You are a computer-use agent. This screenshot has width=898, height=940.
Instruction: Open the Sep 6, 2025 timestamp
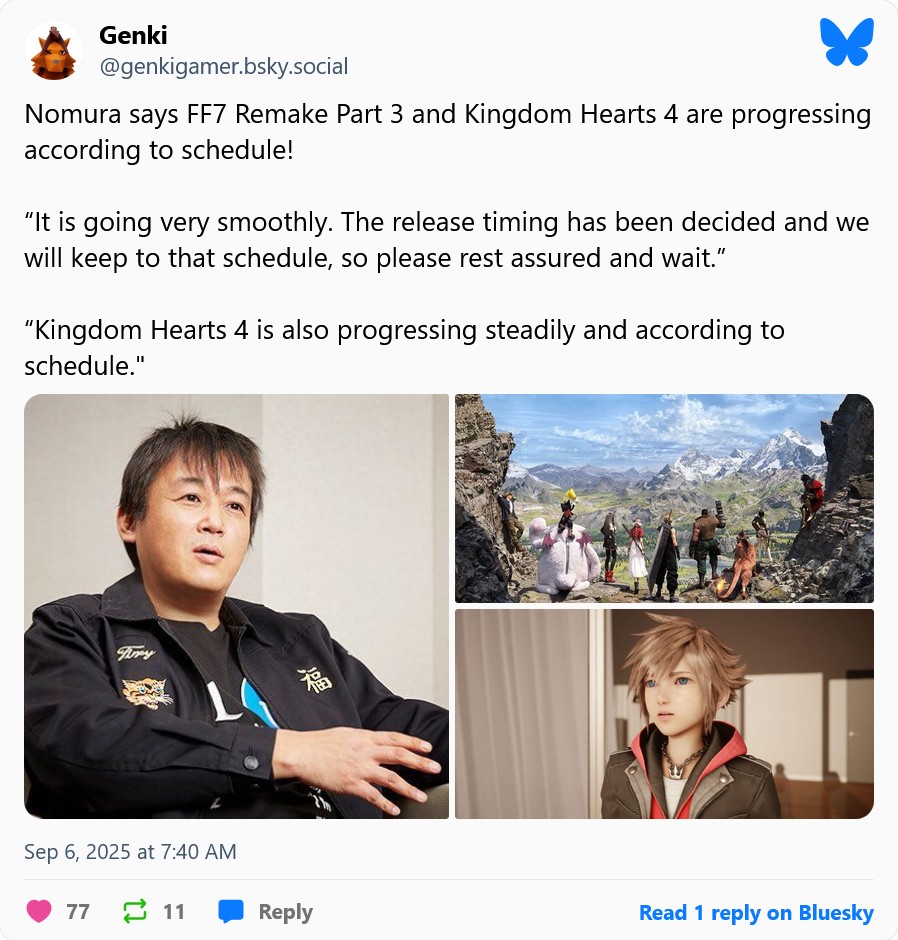click(130, 851)
